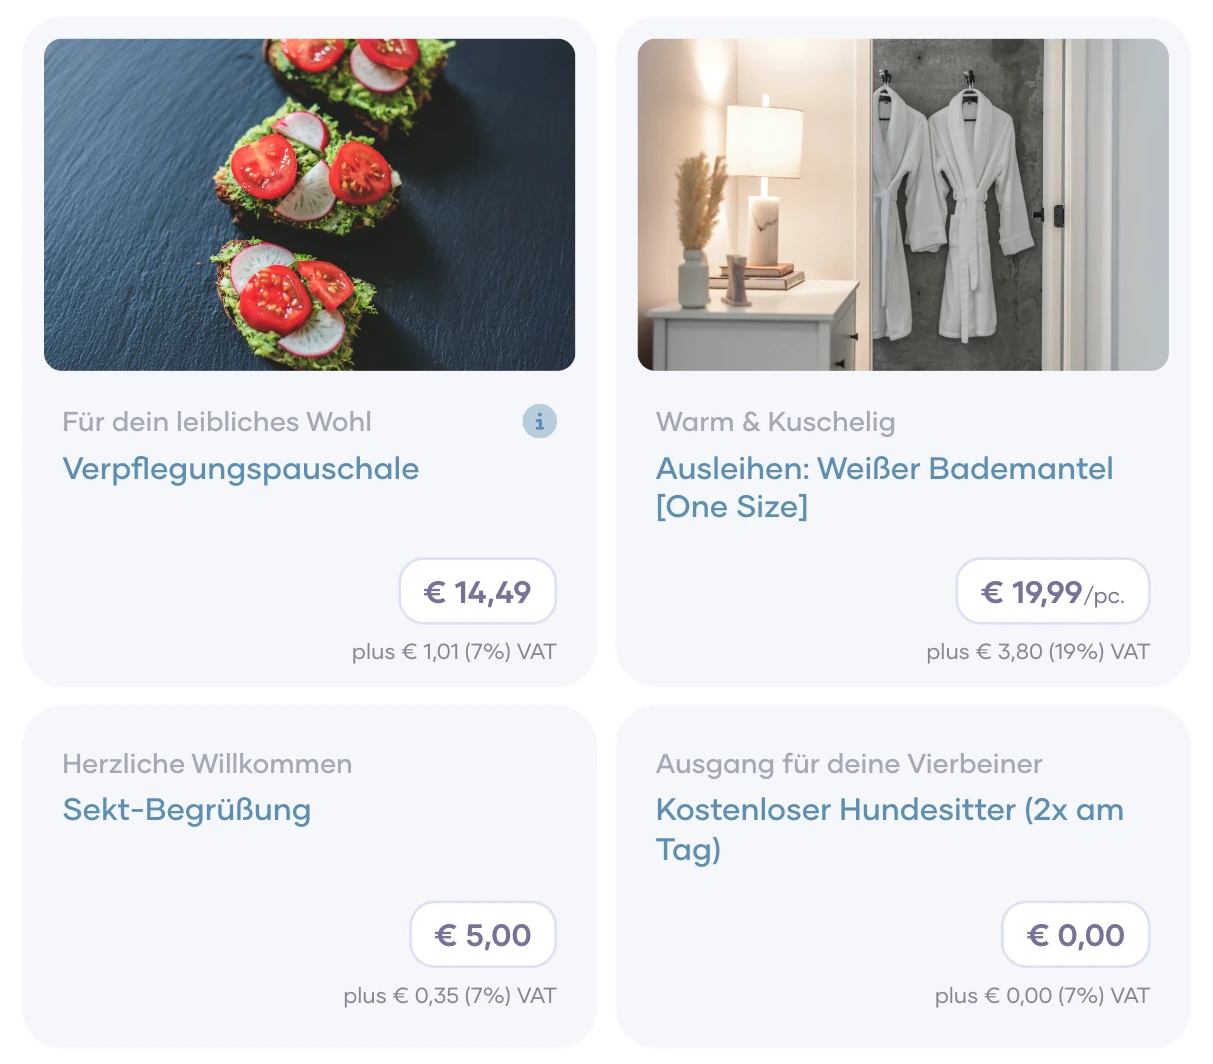Image resolution: width=1213 pixels, height=1064 pixels.
Task: Open Kostenloser Hundesitter title link
Action: coord(889,829)
